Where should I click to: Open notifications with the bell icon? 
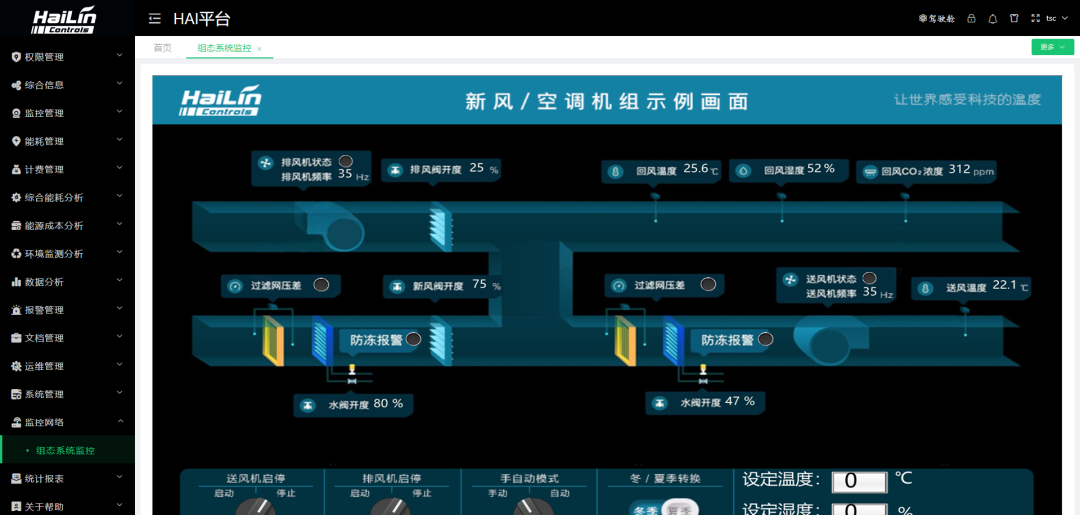coord(993,18)
